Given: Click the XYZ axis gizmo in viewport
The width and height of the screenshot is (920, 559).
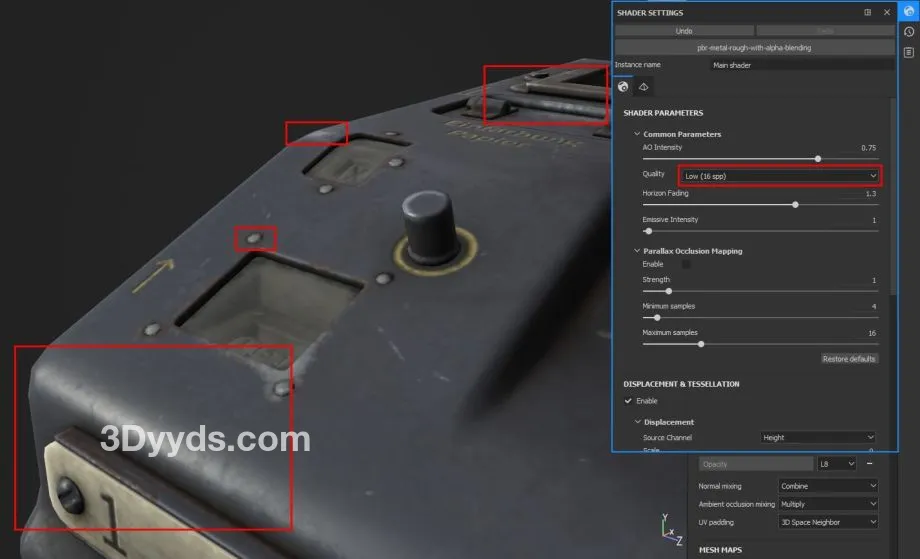Looking at the screenshot, I should [x=672, y=529].
